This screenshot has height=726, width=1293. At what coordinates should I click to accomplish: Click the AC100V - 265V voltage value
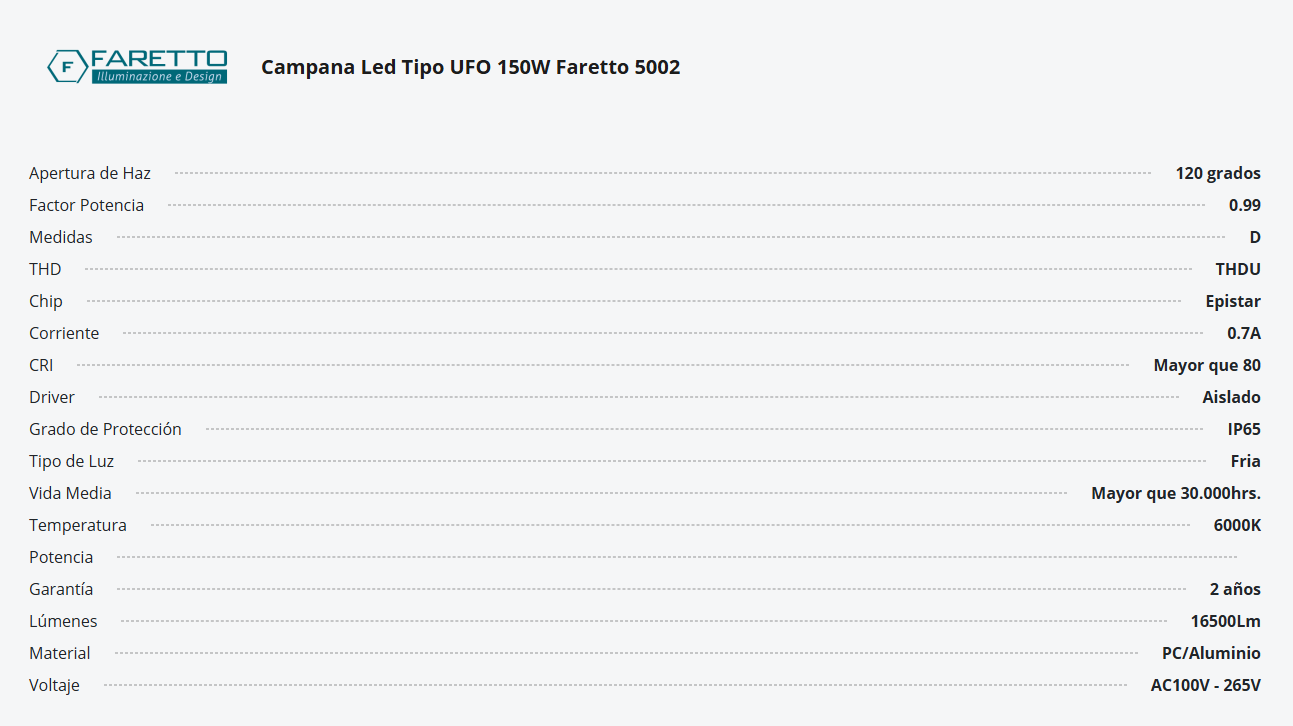pos(1205,685)
